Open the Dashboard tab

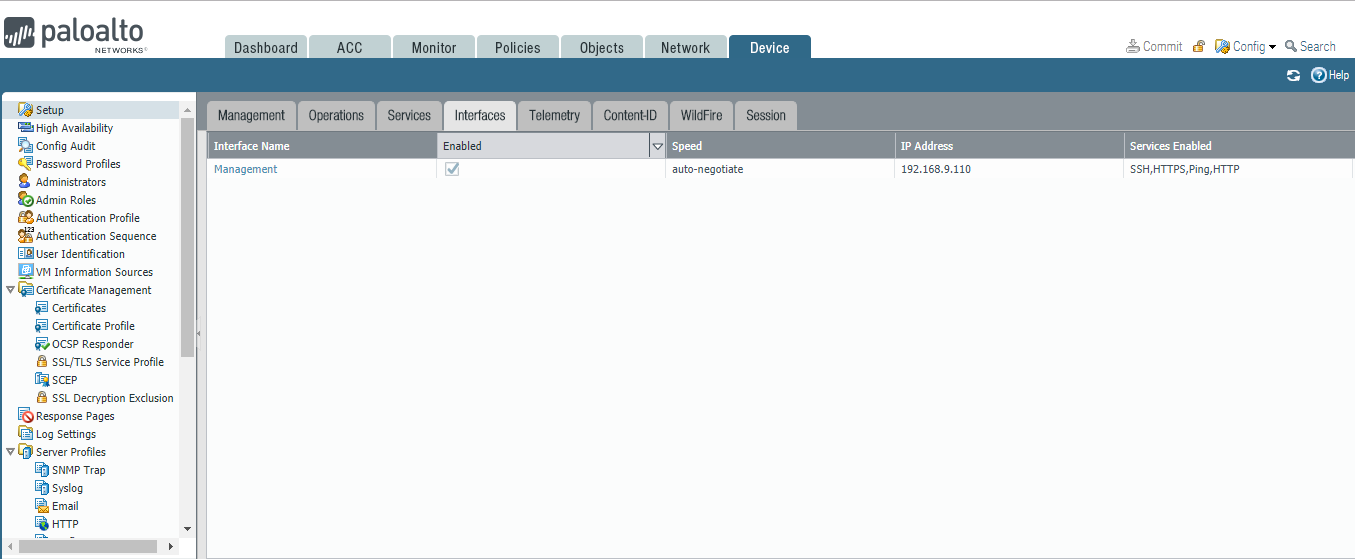pyautogui.click(x=266, y=47)
